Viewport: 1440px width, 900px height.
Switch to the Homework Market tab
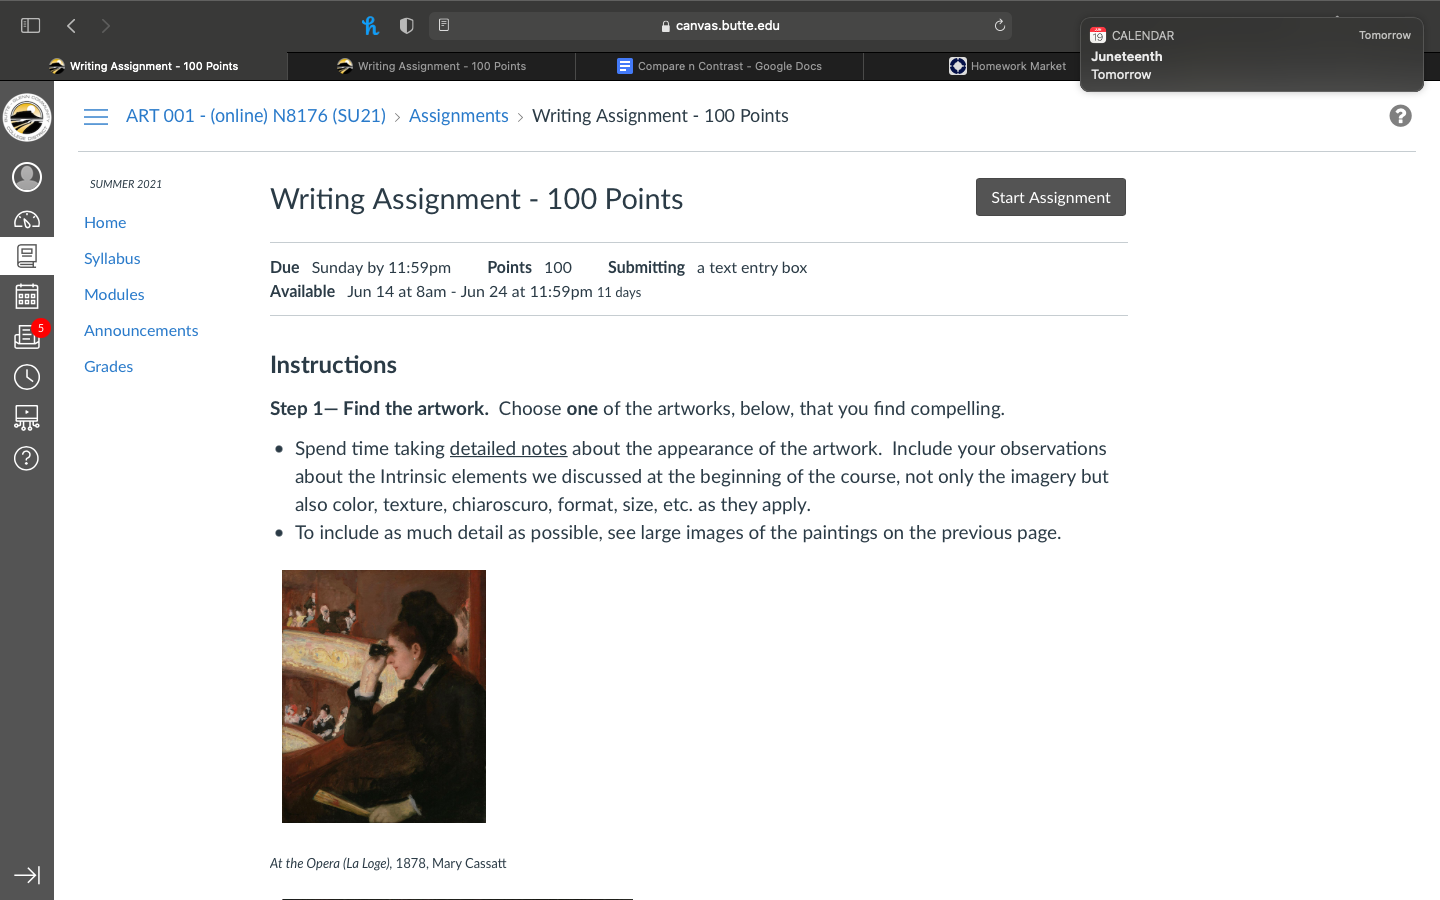[1008, 66]
